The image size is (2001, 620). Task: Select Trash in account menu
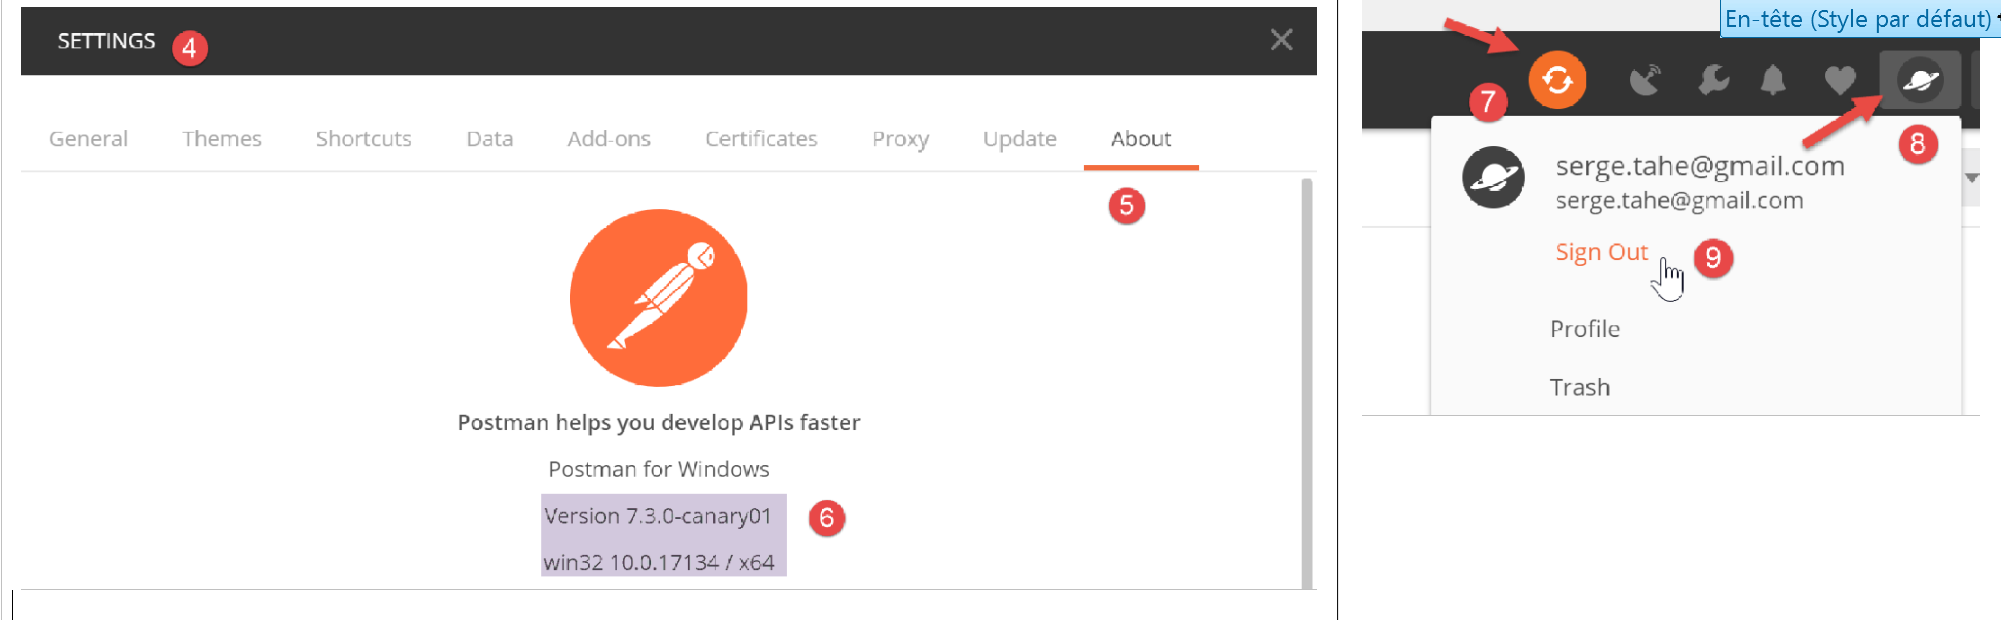[x=1579, y=388]
